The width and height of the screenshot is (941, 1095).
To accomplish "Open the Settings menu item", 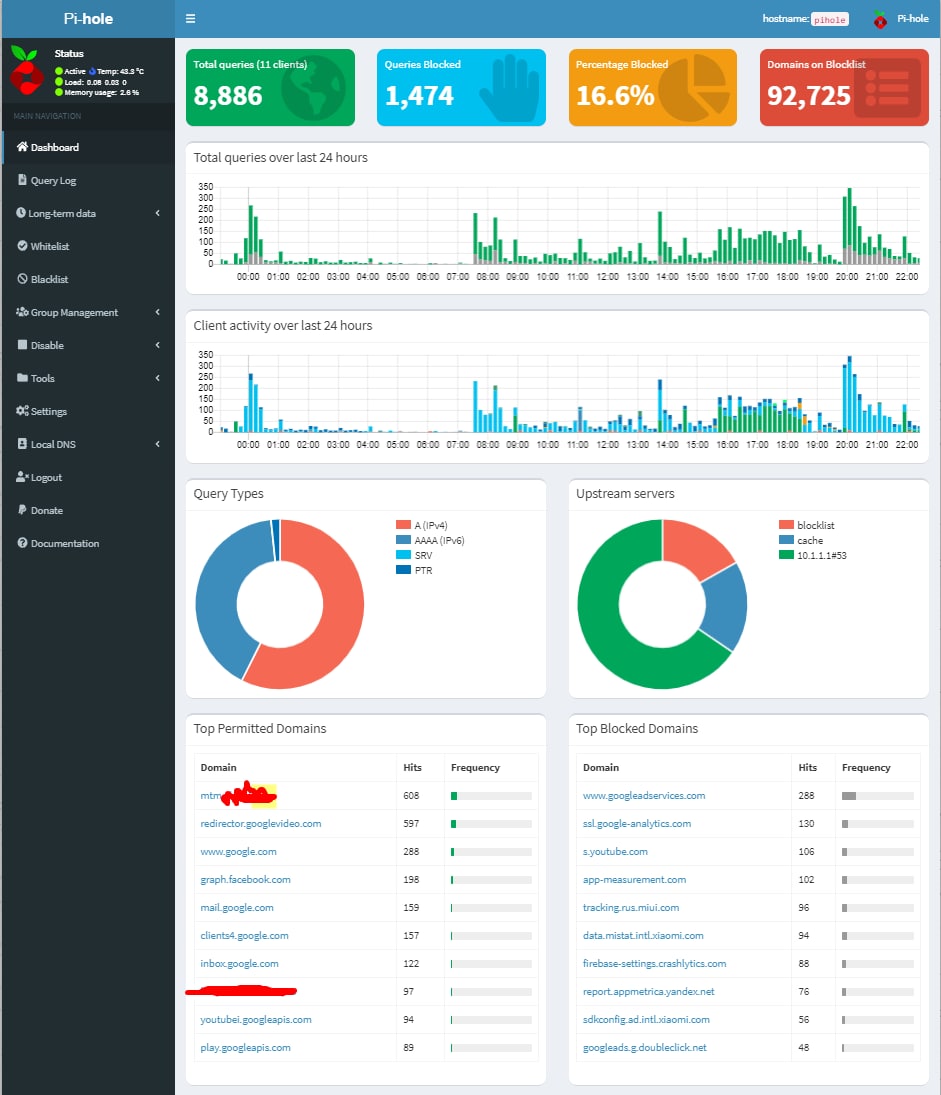I will coord(88,411).
